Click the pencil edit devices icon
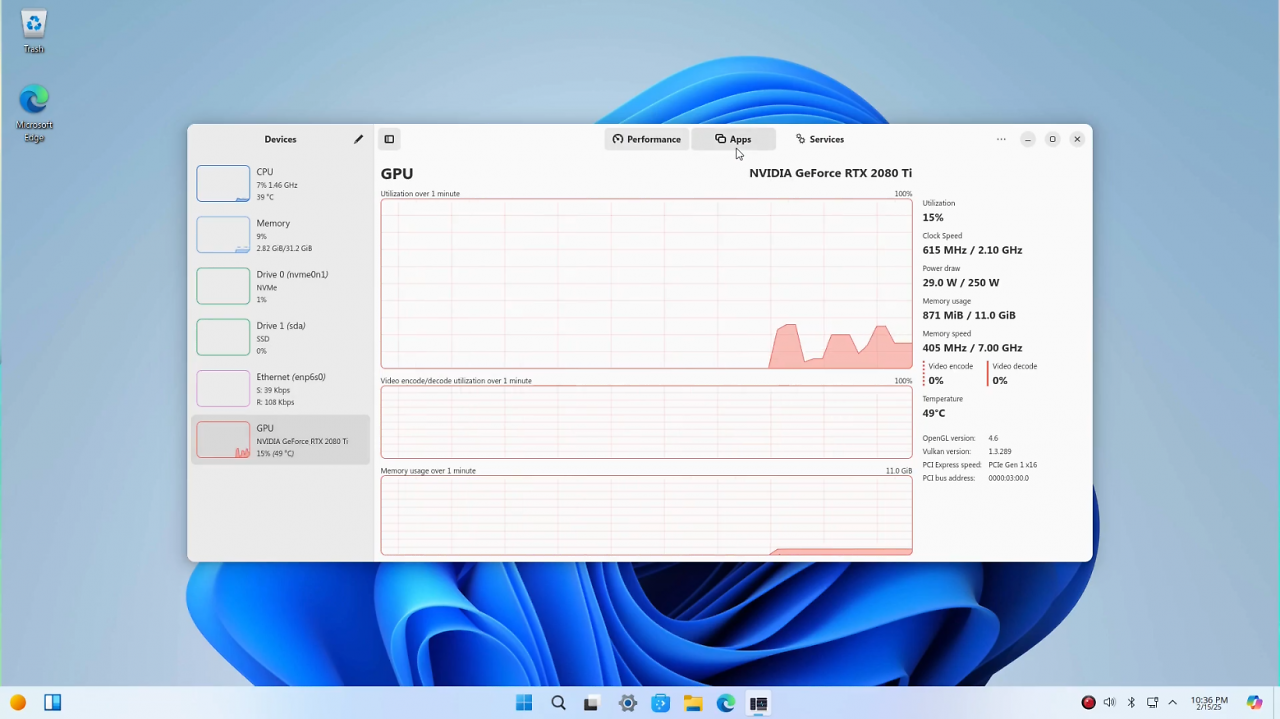1280x719 pixels. tap(358, 139)
